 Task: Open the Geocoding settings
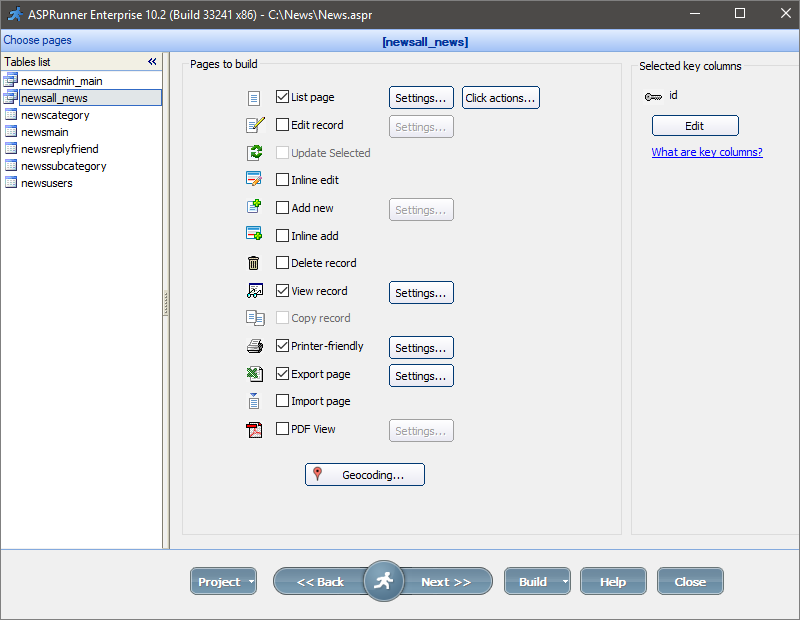coord(364,474)
